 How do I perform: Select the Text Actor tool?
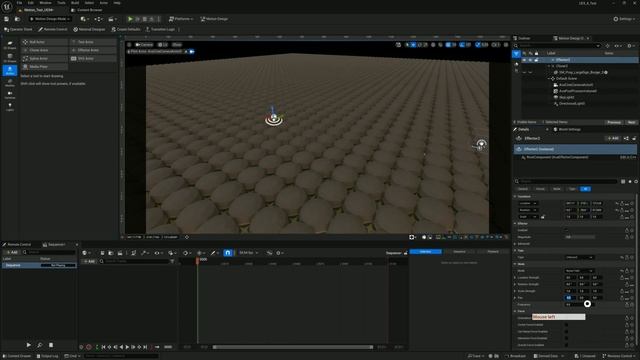point(93,42)
